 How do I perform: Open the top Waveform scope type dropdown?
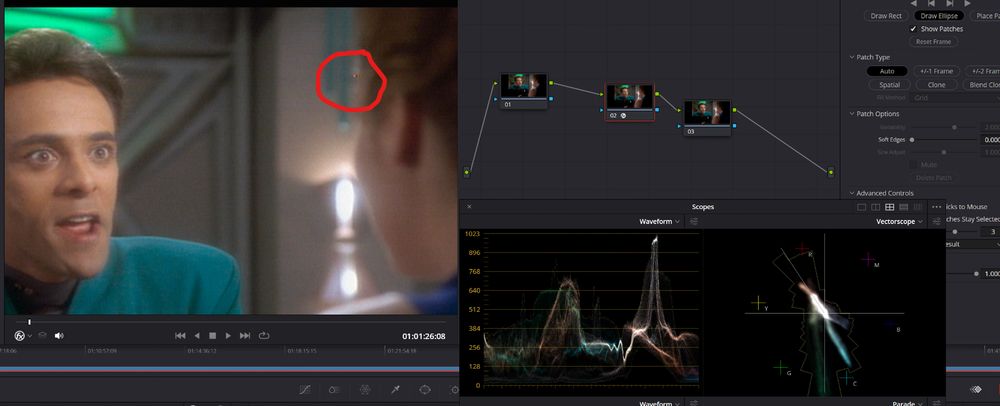659,221
